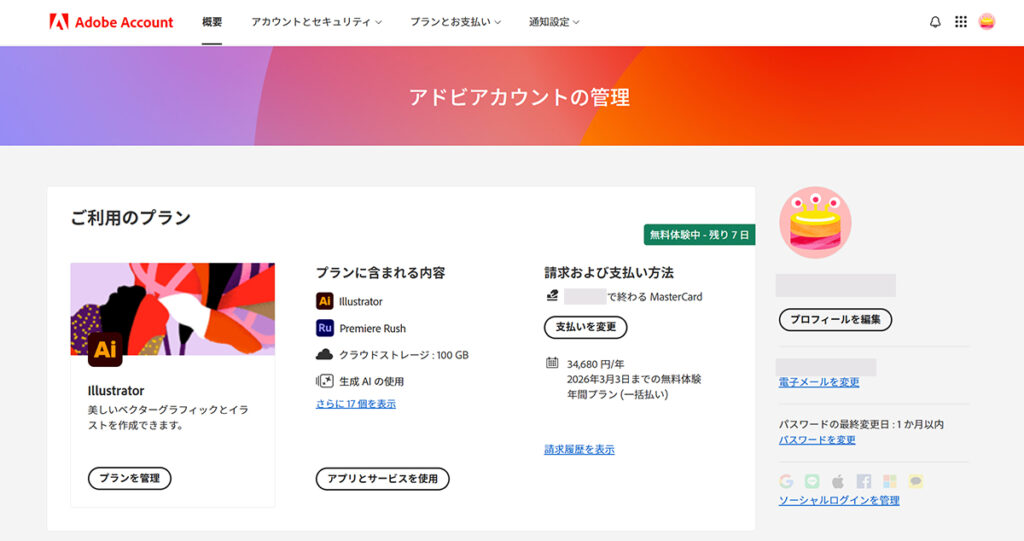
Task: Click the アドビアカウントの管理 banner title
Action: (519, 97)
